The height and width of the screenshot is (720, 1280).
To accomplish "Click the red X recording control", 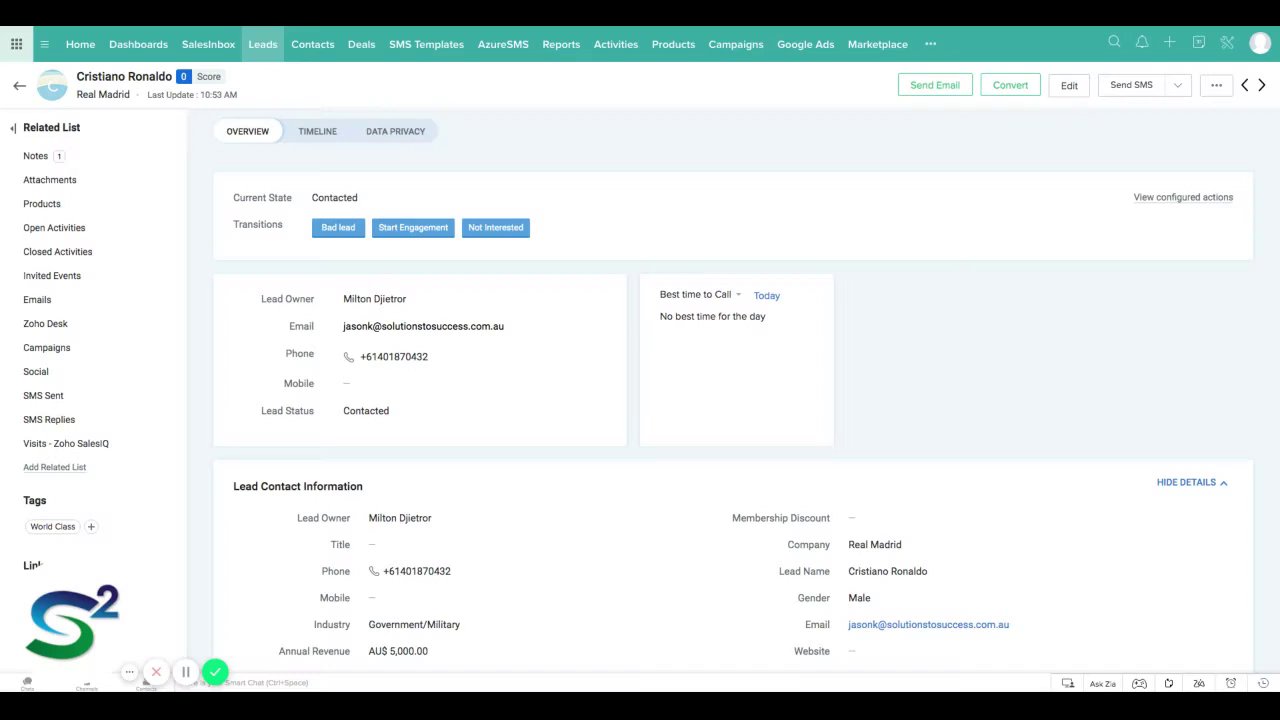I will [156, 672].
